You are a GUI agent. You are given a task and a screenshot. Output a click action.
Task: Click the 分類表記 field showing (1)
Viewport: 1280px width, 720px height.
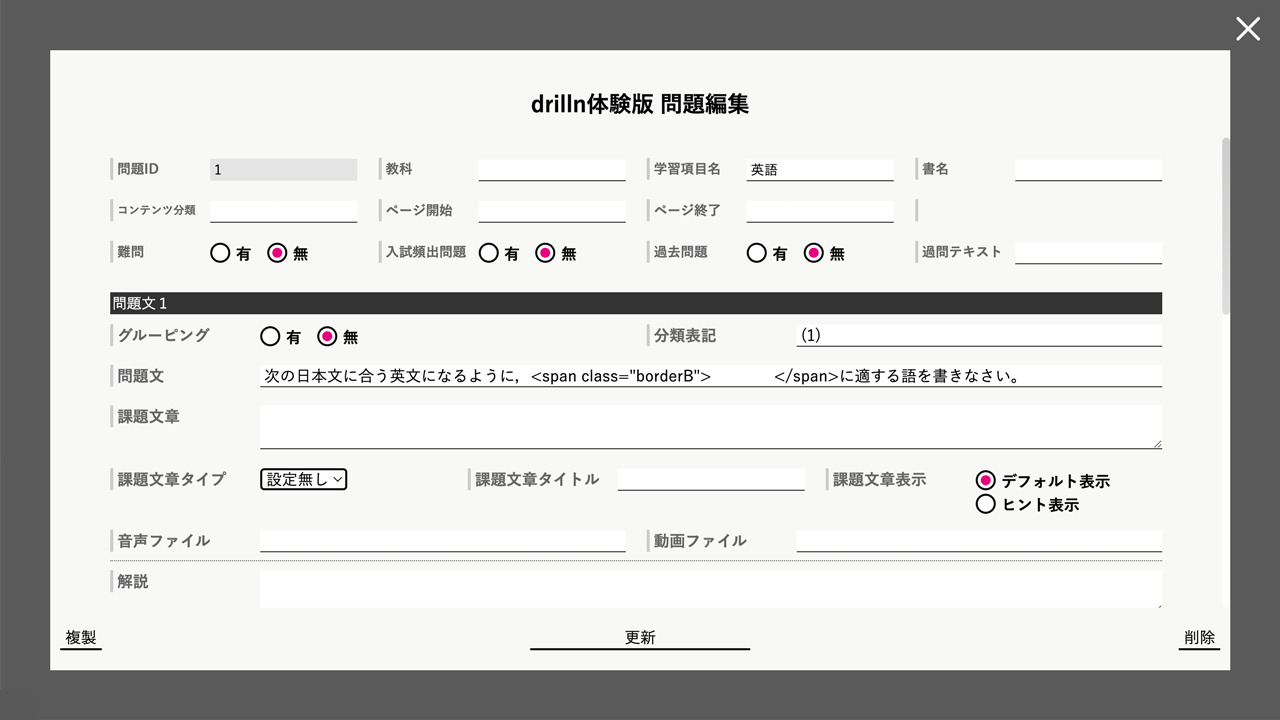click(979, 335)
